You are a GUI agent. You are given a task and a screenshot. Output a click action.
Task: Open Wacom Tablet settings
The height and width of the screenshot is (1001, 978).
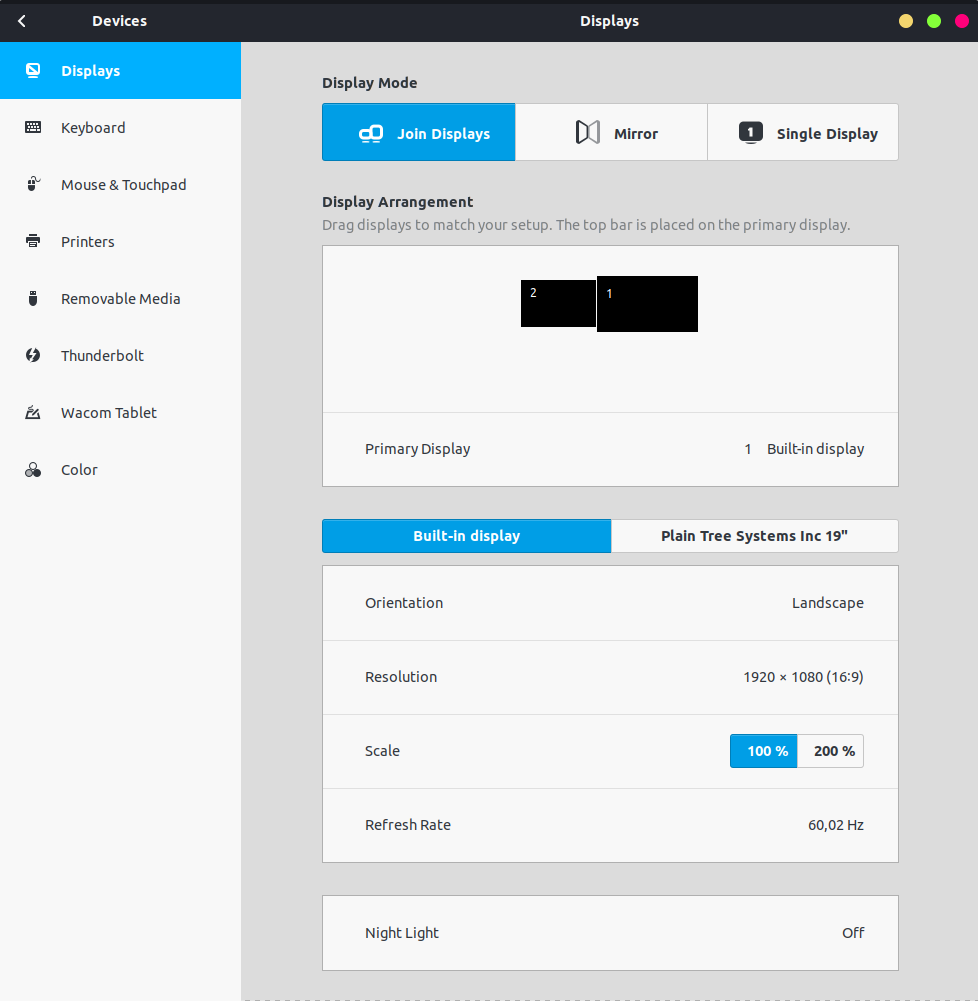(x=121, y=412)
